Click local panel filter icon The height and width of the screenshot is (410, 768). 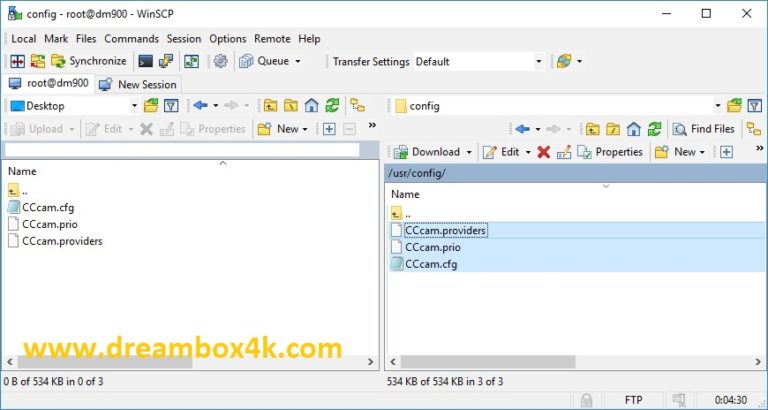[170, 105]
